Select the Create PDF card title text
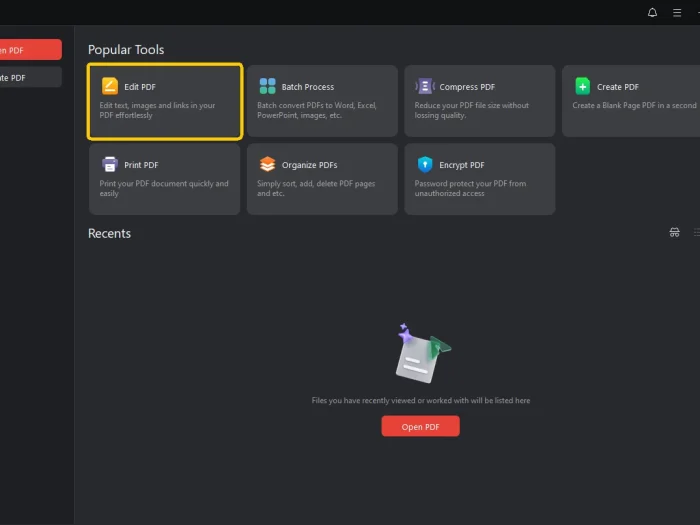700x525 pixels. coord(618,87)
